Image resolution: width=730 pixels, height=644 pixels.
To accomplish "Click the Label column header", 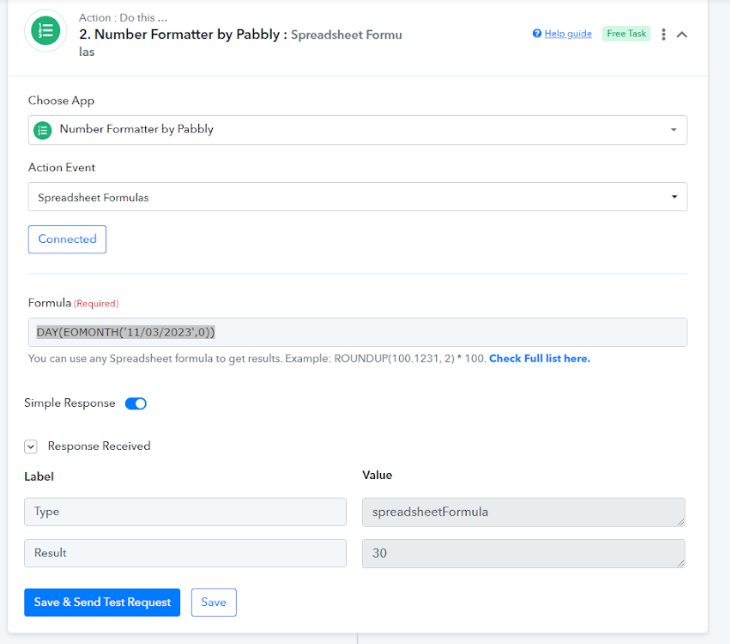I will tap(39, 477).
